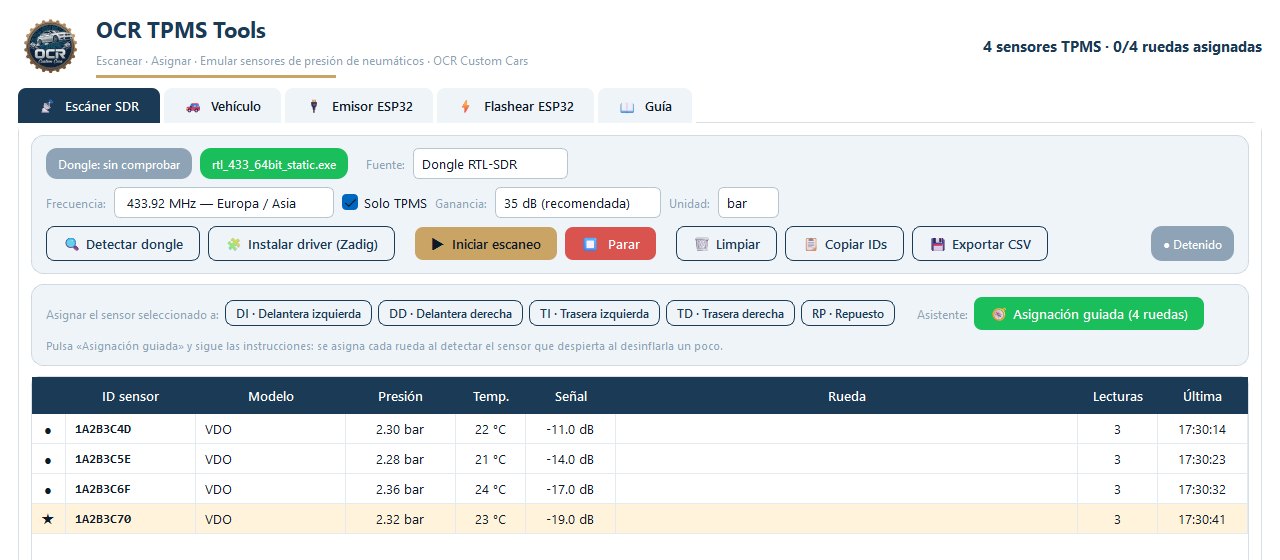Click the play icon on Iniciar escaneo

click(x=437, y=244)
